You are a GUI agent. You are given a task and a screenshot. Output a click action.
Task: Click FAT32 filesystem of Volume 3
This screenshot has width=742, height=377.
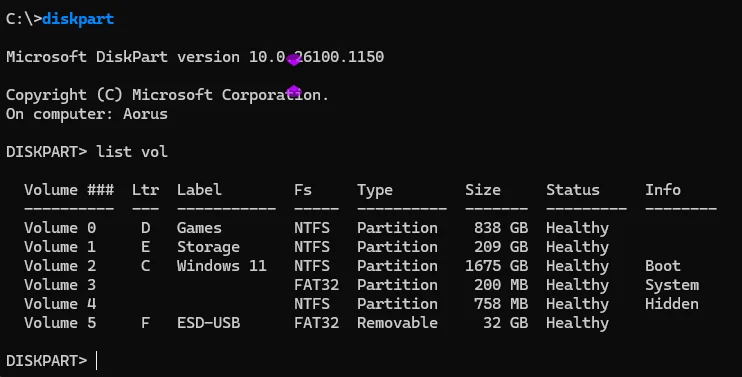pyautogui.click(x=316, y=285)
